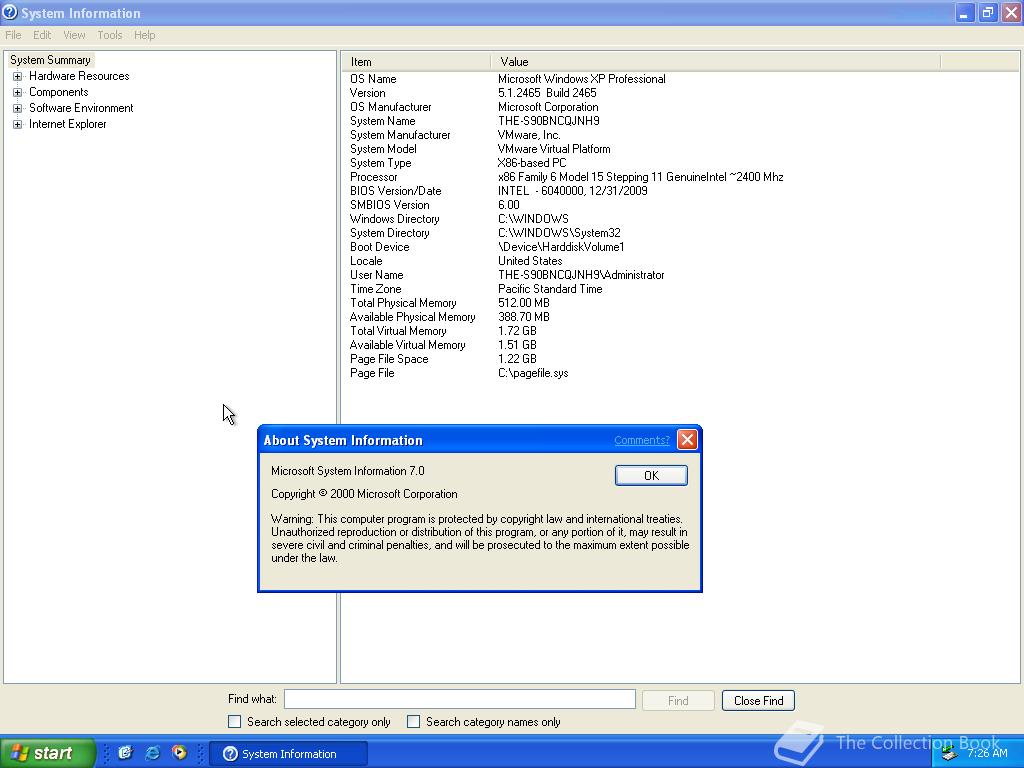Viewport: 1024px width, 768px height.
Task: Click the safely remove hardware tray icon
Action: tap(949, 754)
